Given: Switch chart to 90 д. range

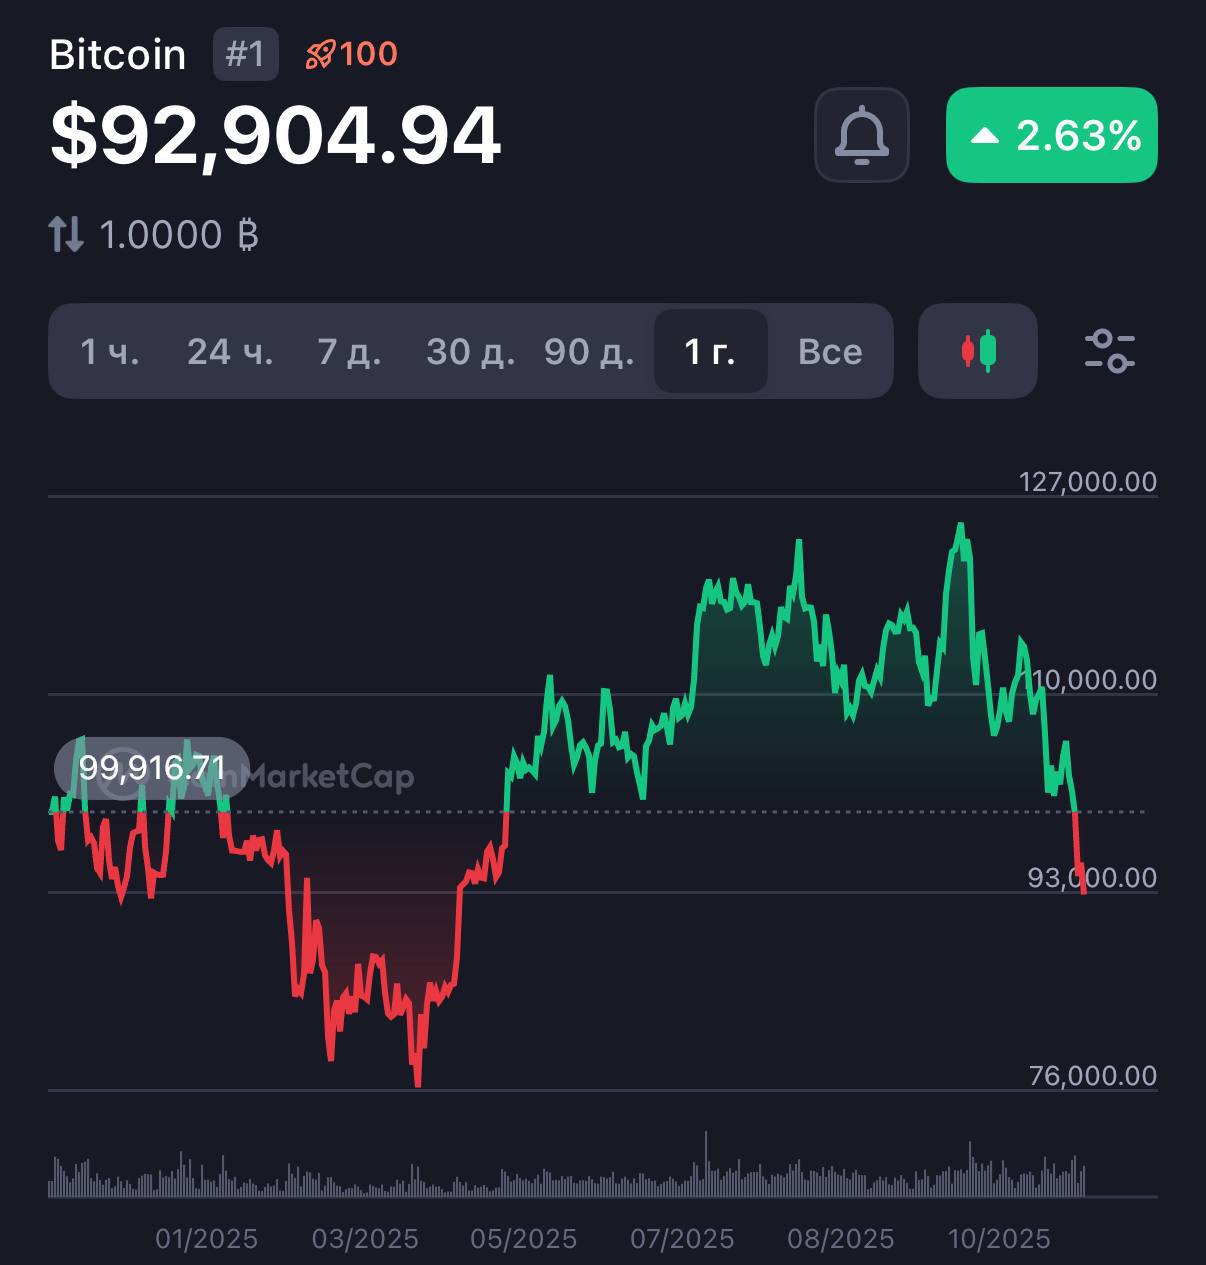Looking at the screenshot, I should pos(589,351).
